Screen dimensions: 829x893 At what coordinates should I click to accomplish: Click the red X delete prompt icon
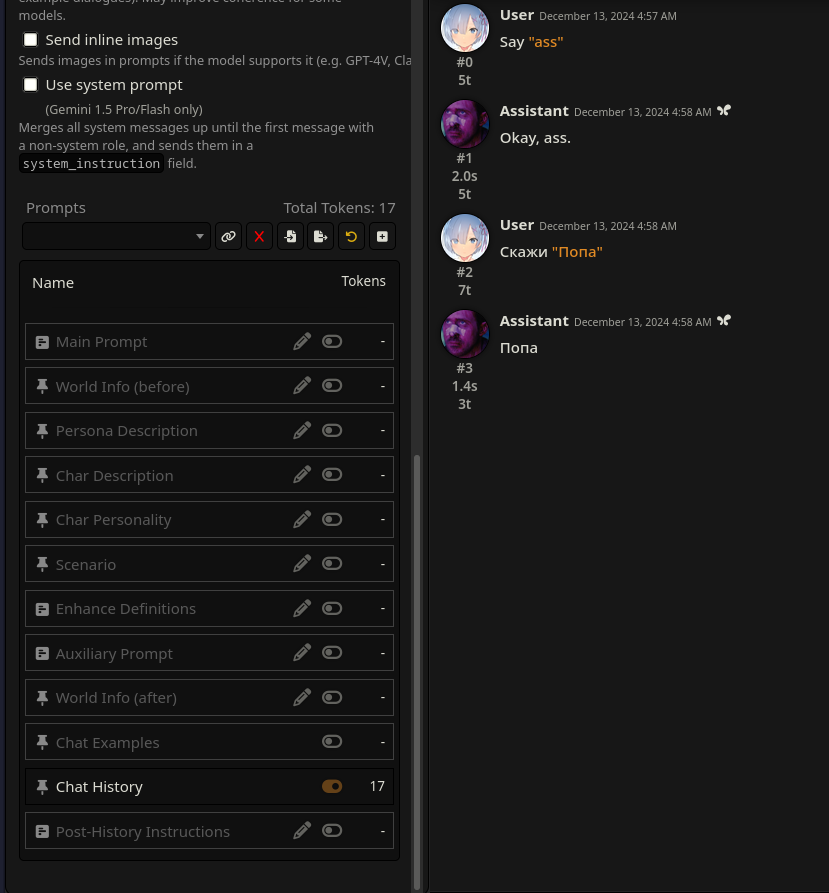259,236
